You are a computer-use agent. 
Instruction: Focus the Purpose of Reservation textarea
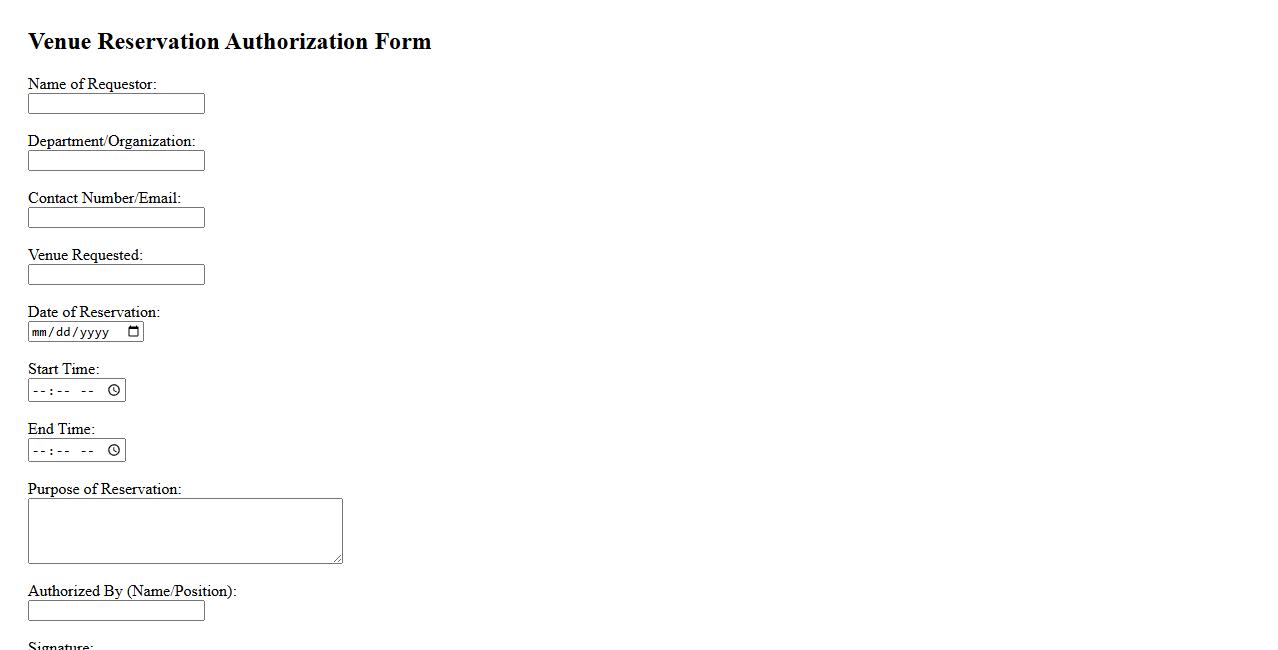pyautogui.click(x=185, y=531)
